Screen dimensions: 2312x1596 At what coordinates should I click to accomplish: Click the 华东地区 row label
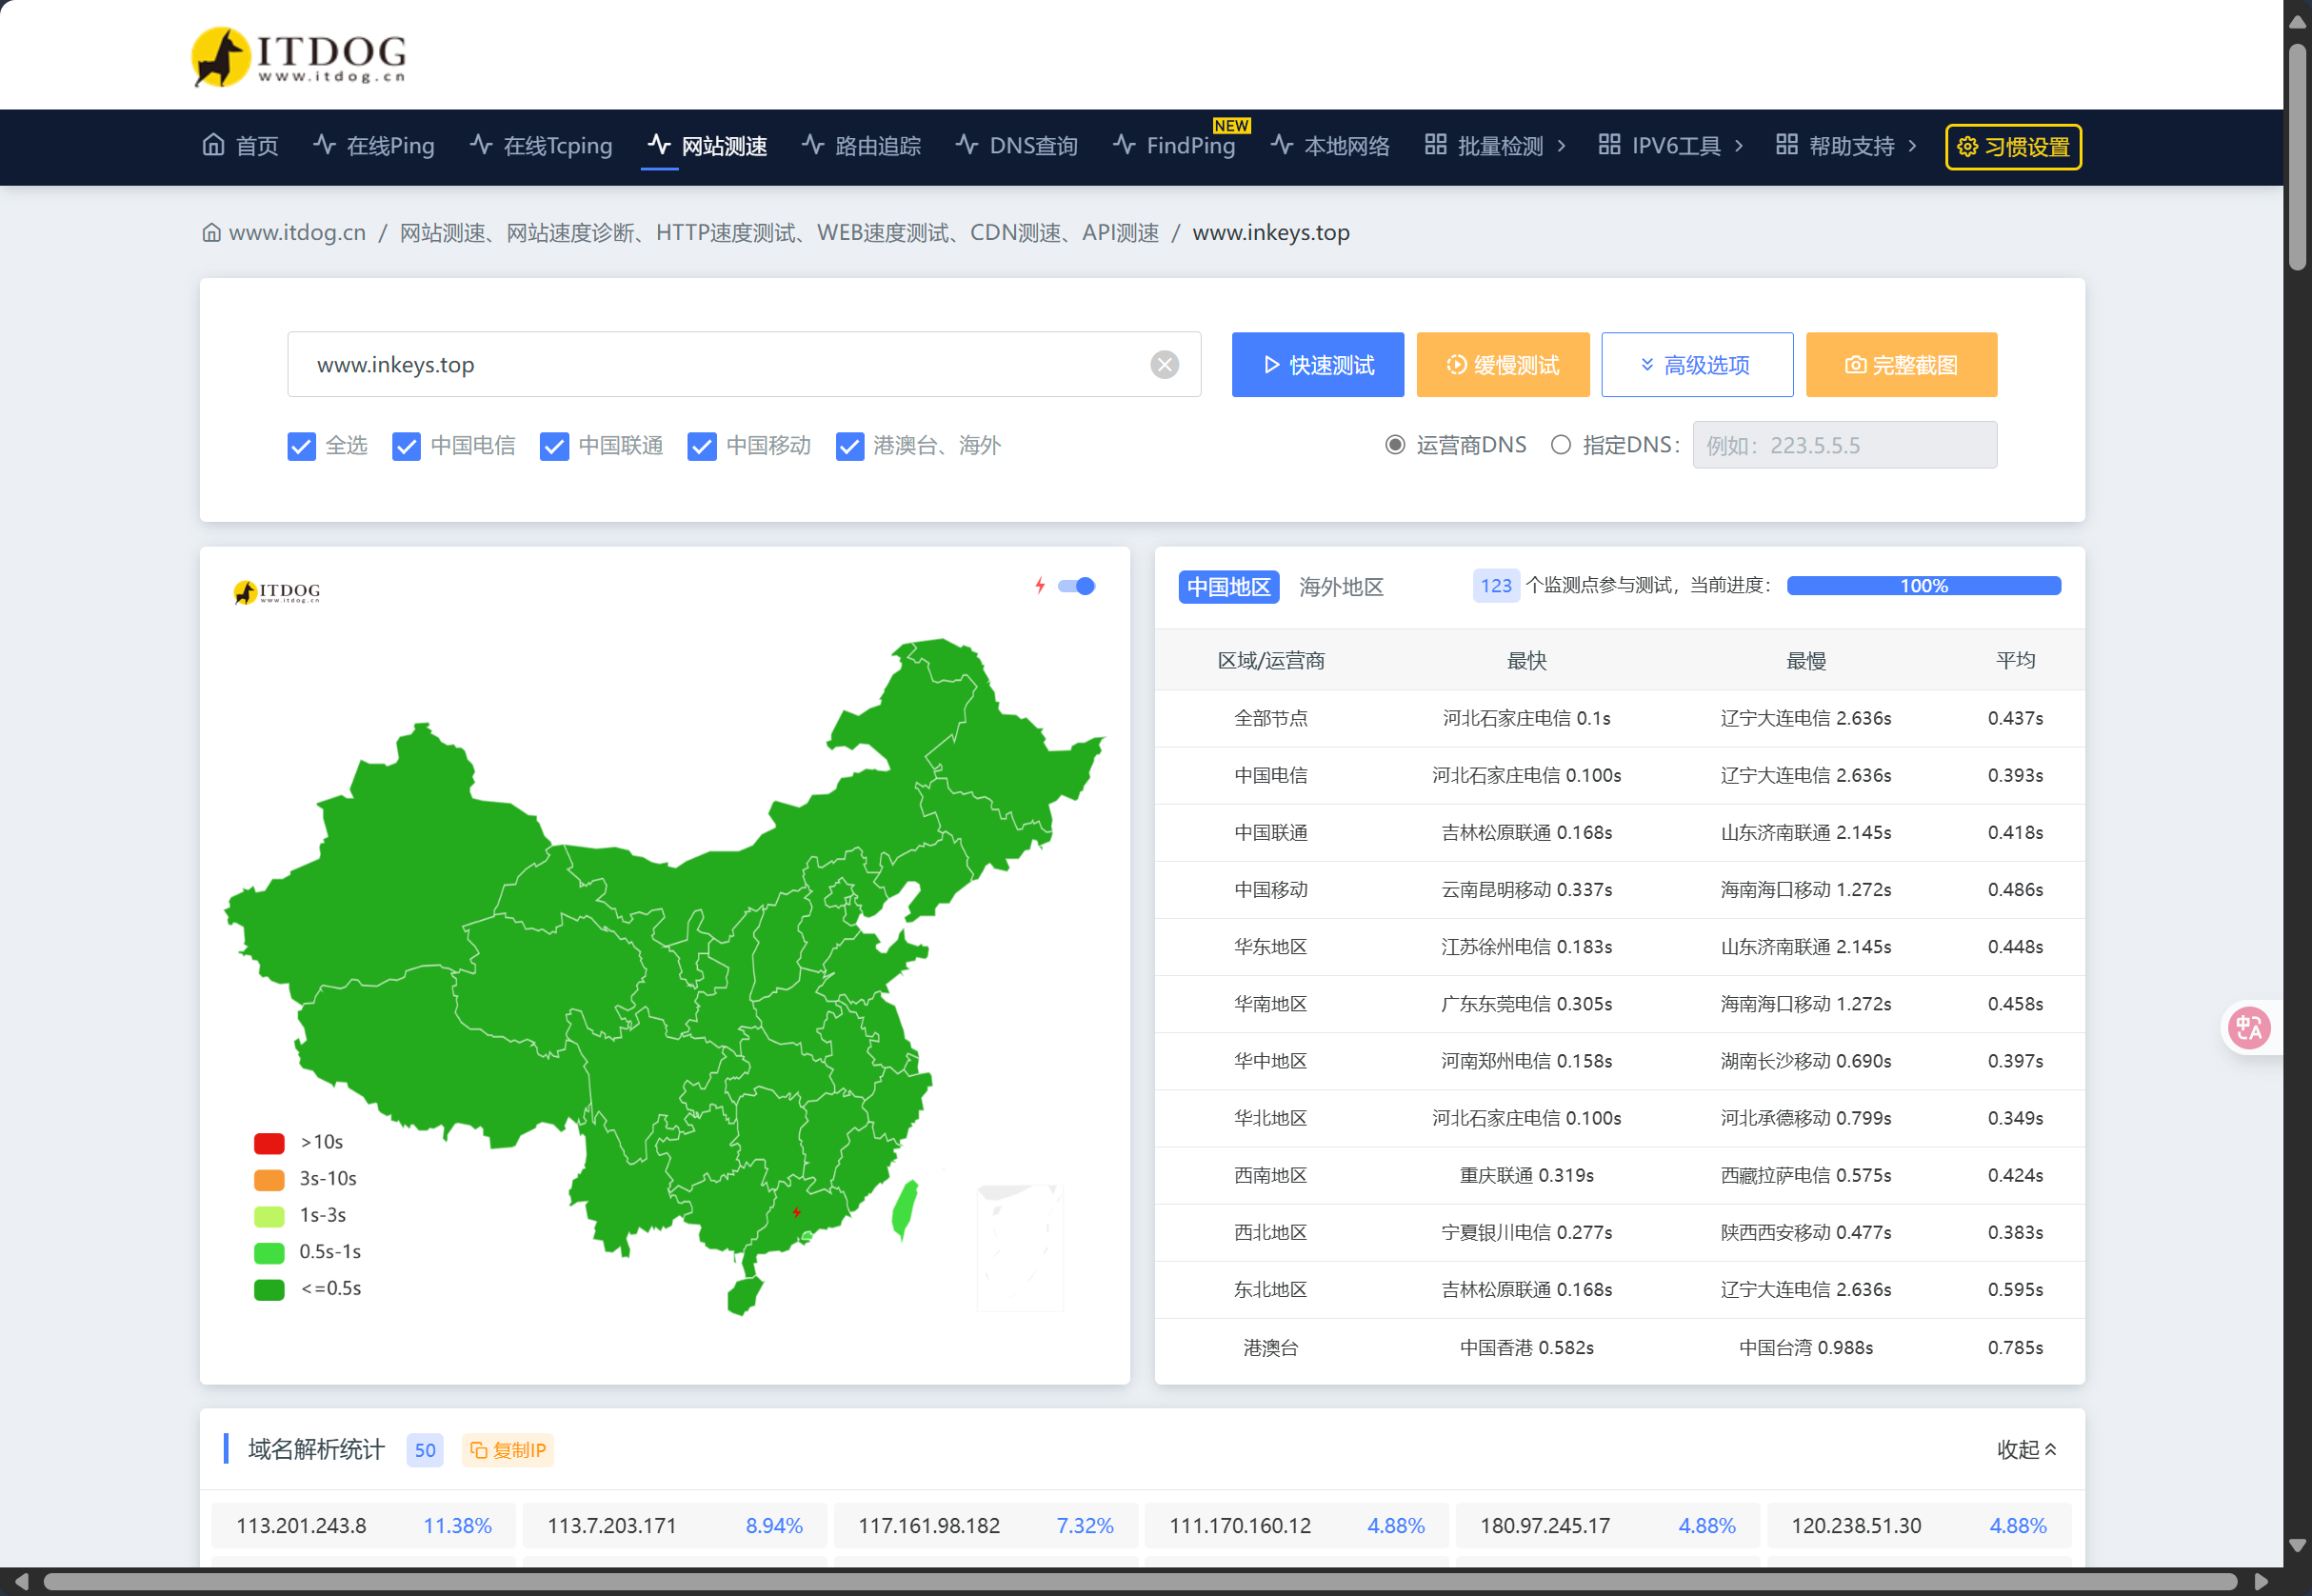(1270, 947)
